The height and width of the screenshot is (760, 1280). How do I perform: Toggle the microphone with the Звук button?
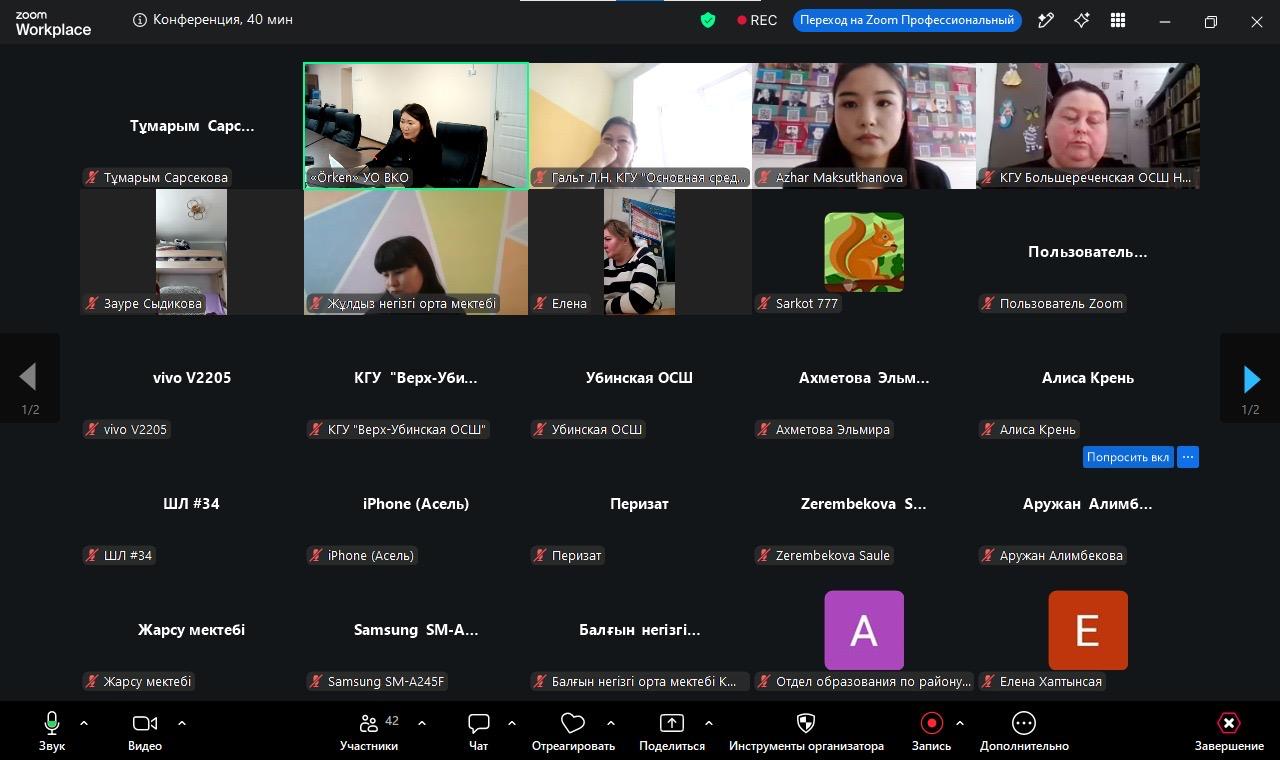51,731
